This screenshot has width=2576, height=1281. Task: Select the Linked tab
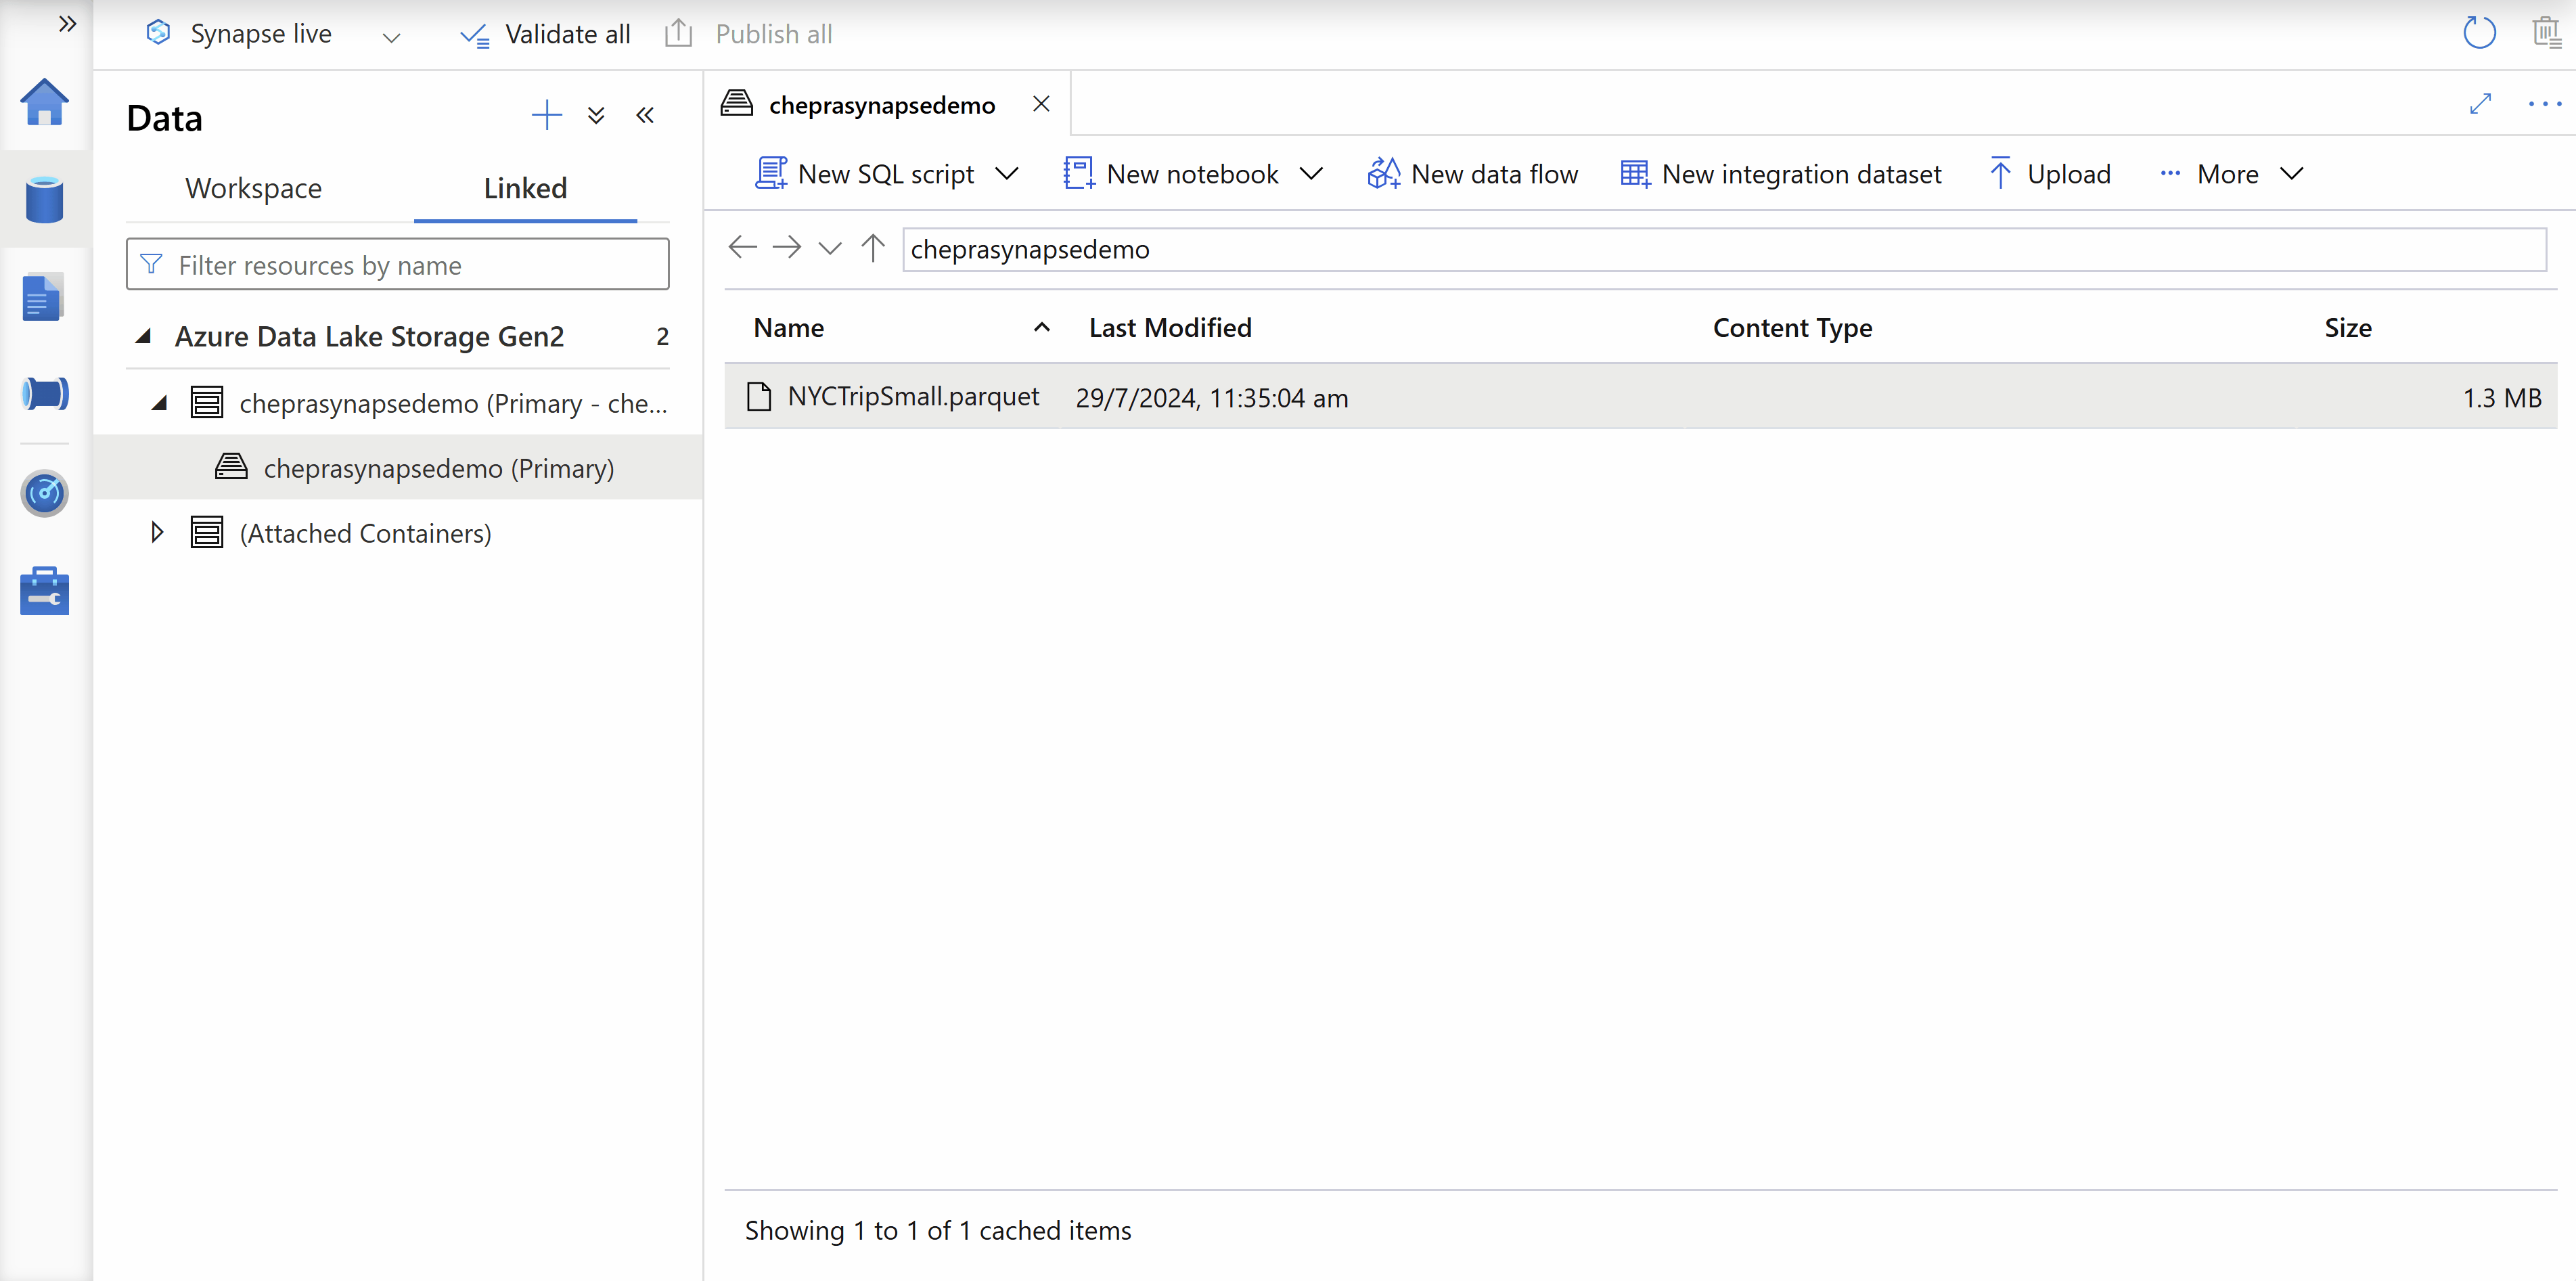pyautogui.click(x=525, y=188)
